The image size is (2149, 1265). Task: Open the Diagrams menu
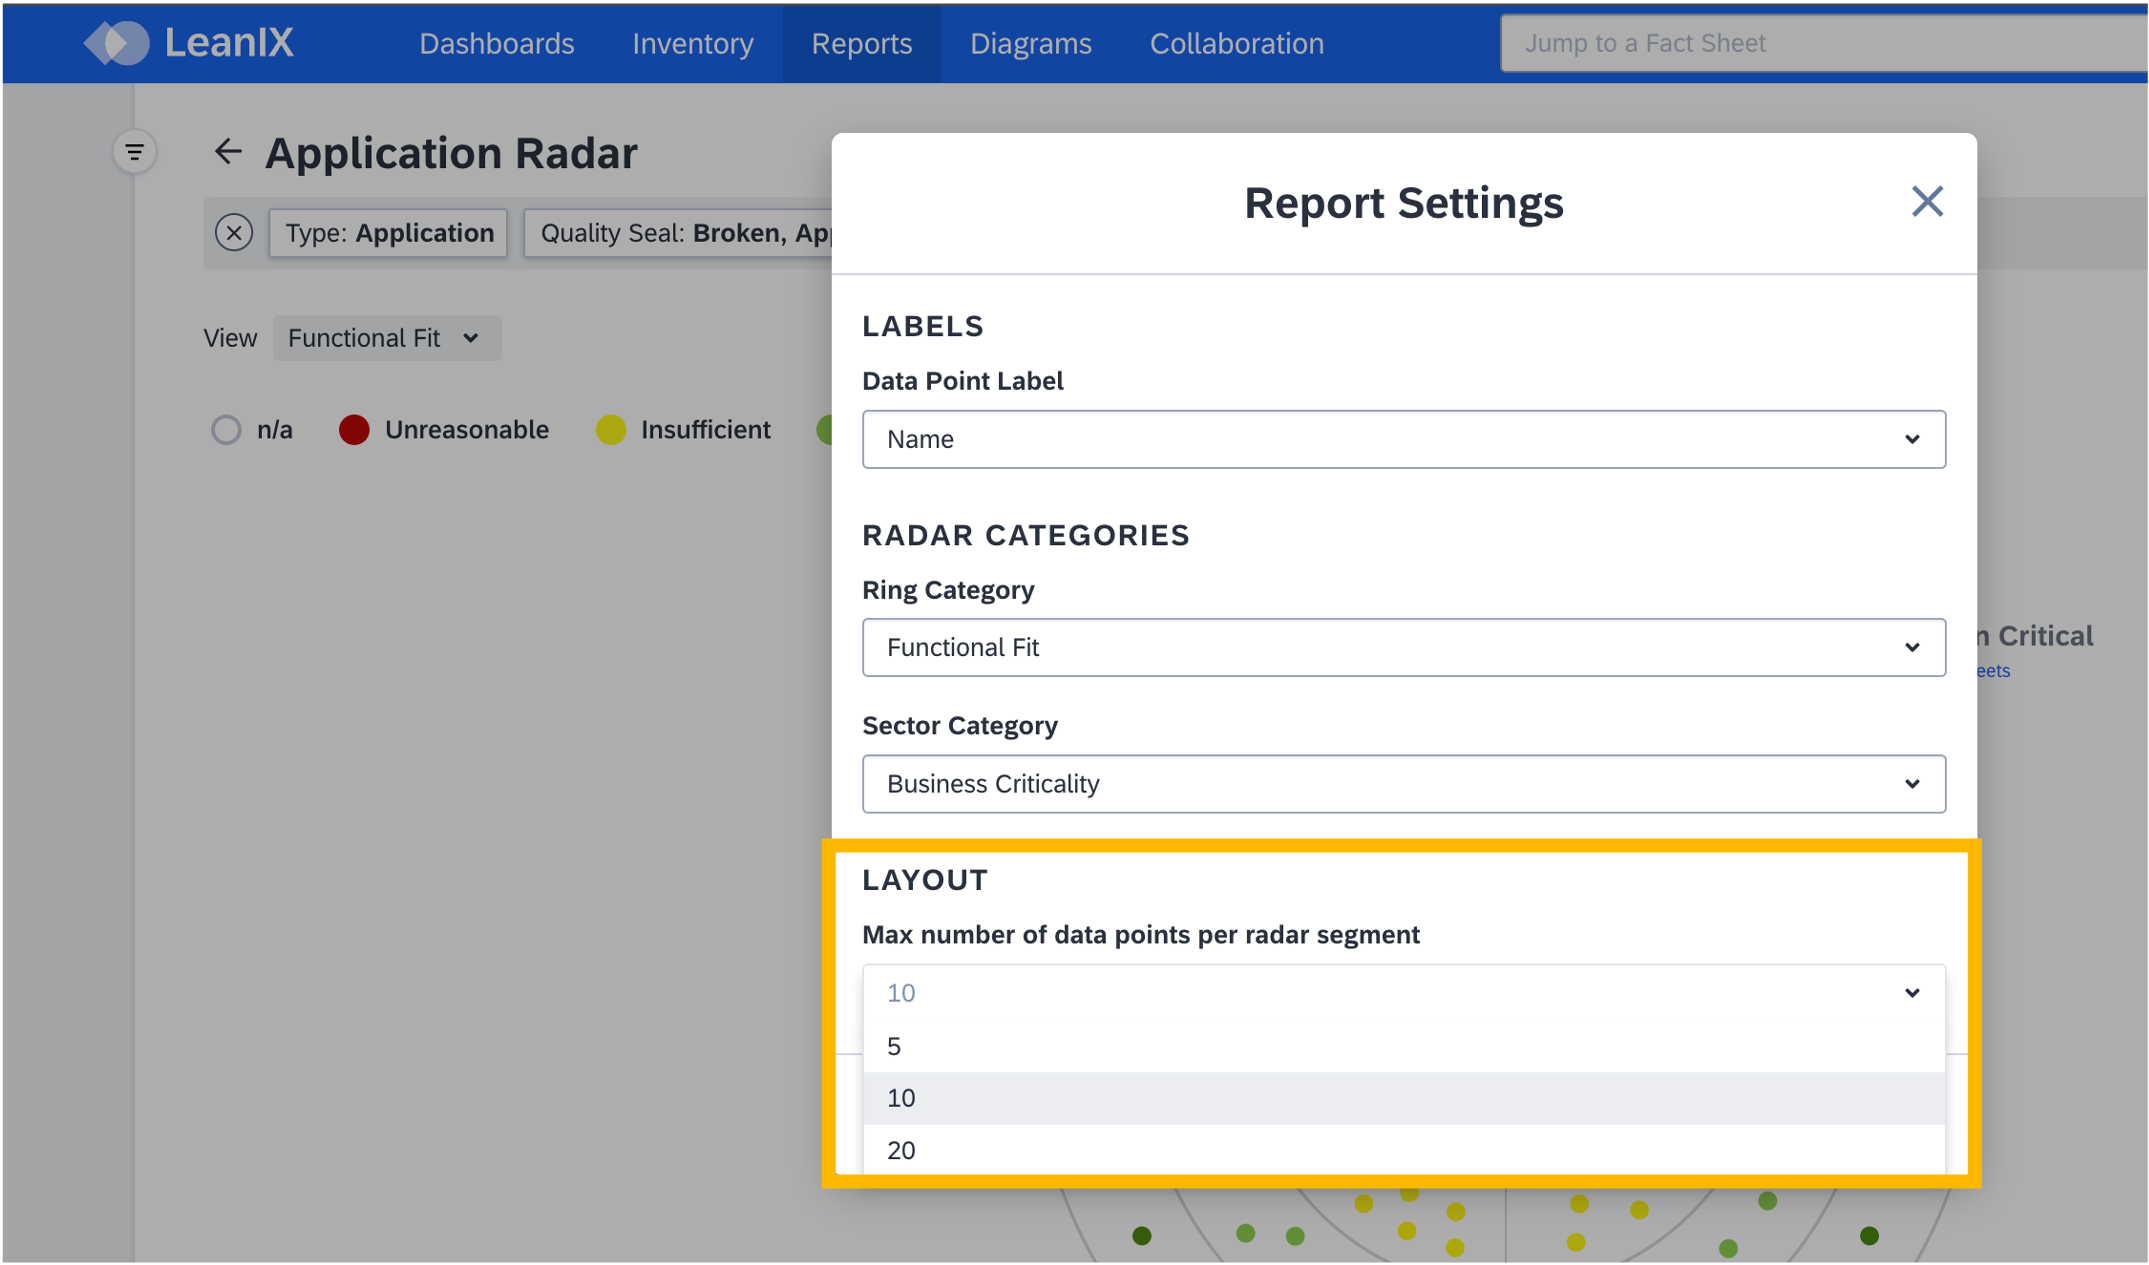pyautogui.click(x=1031, y=43)
